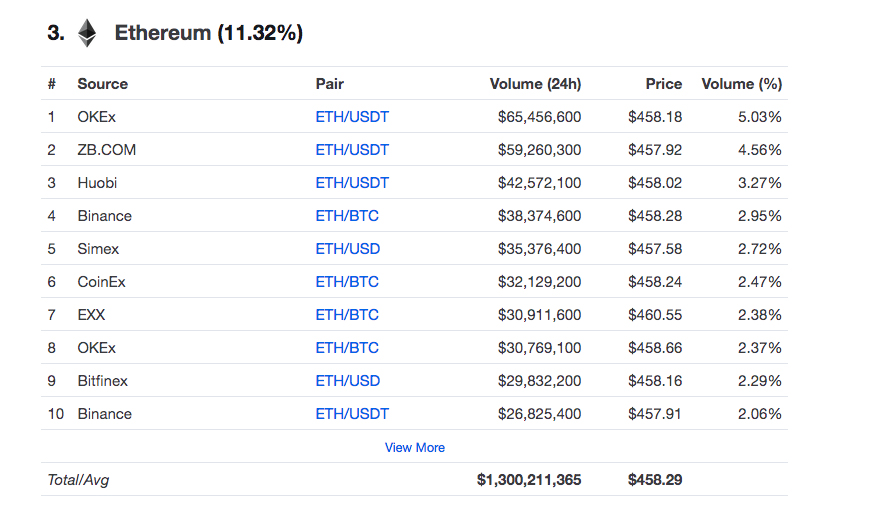
Task: Open the ETH/USDT pair link for OKEx
Action: click(x=352, y=117)
